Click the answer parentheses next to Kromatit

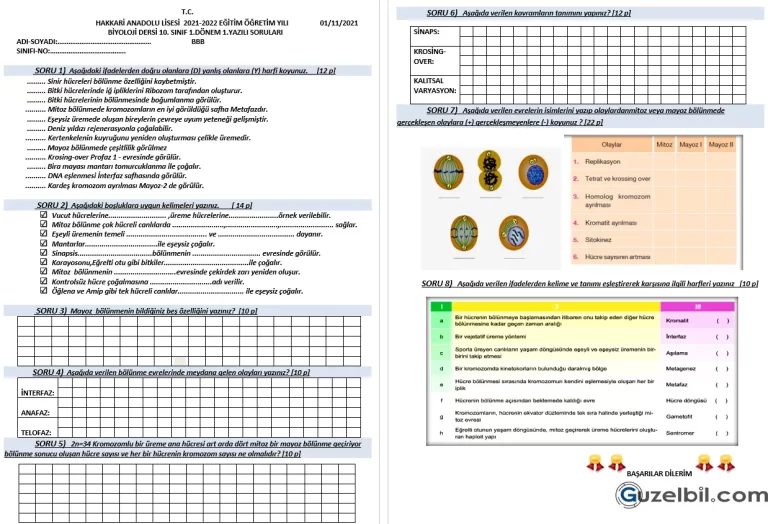[x=722, y=321]
